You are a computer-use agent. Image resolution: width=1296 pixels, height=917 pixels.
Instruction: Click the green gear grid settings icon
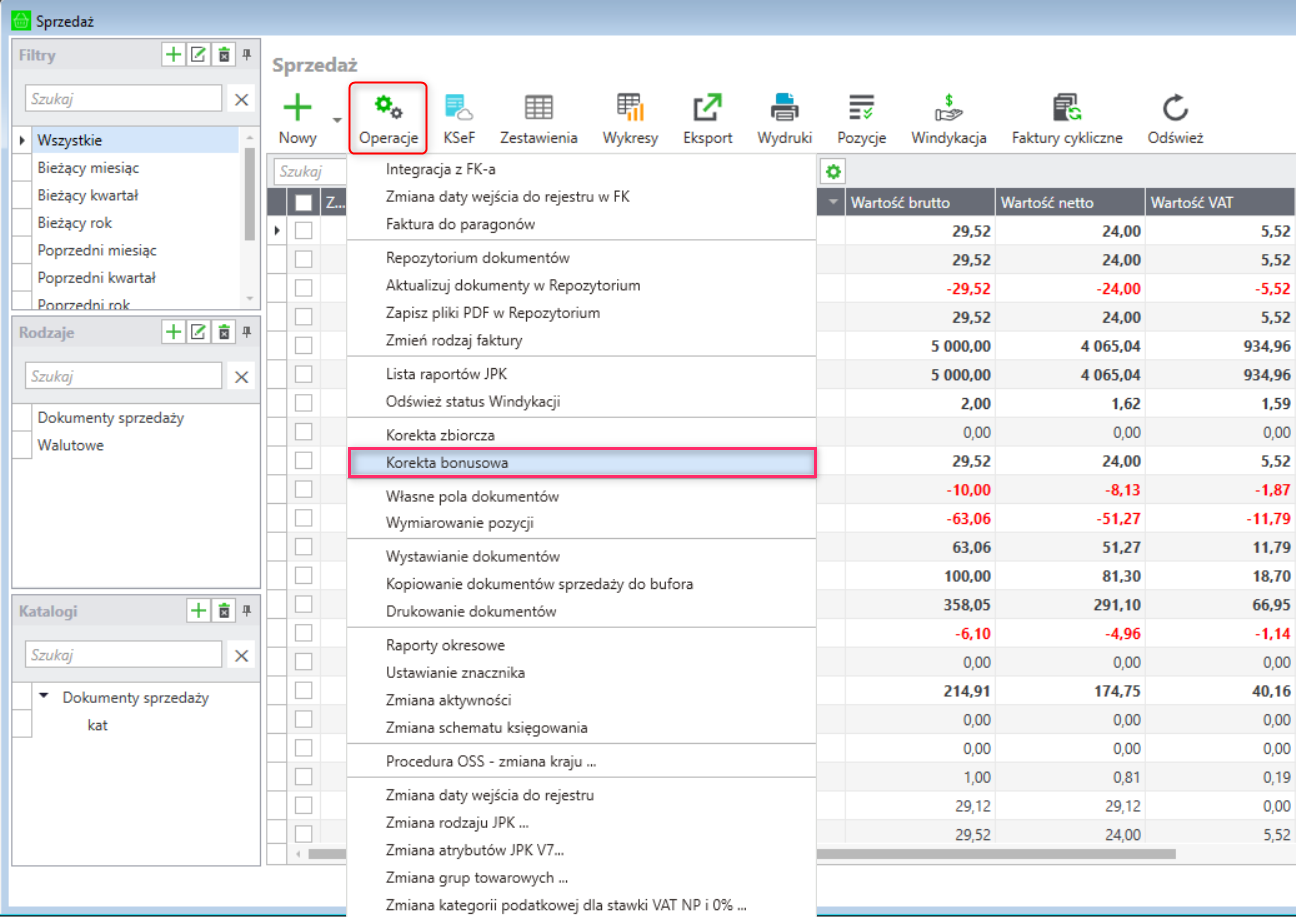click(831, 171)
